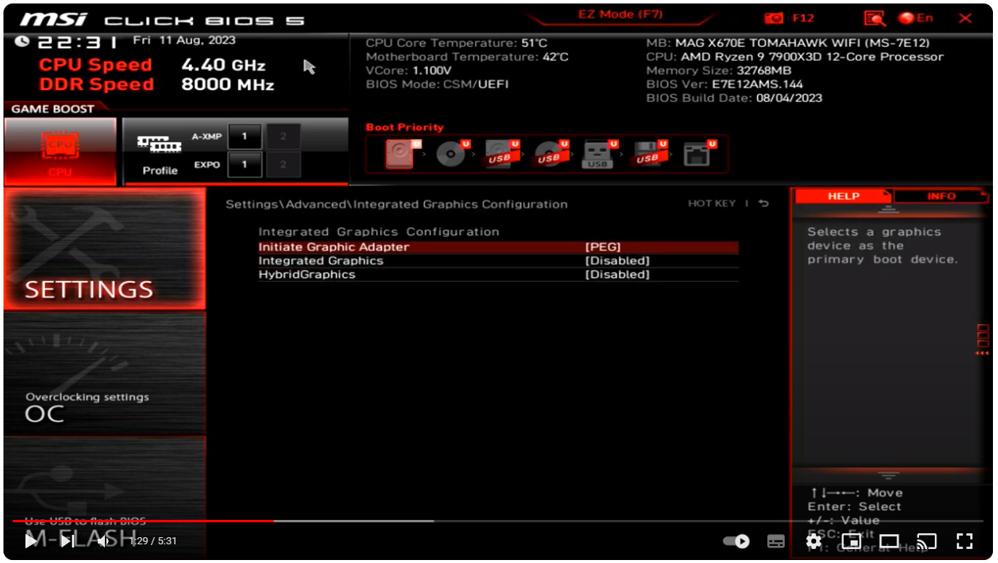998x563 pixels.
Task: Enable miniplayer mode
Action: (x=852, y=541)
